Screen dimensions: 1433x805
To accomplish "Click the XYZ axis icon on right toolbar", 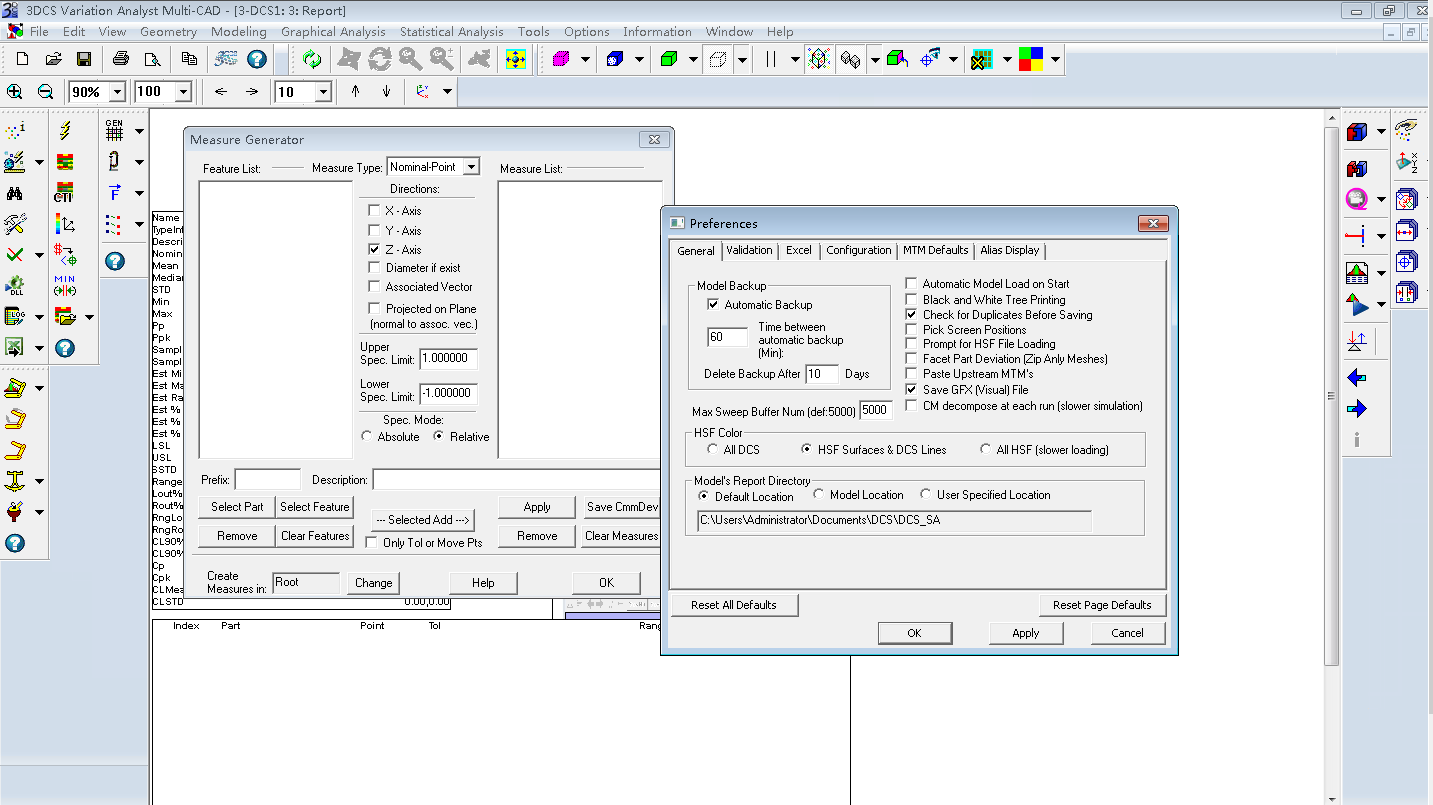I will coord(1406,162).
